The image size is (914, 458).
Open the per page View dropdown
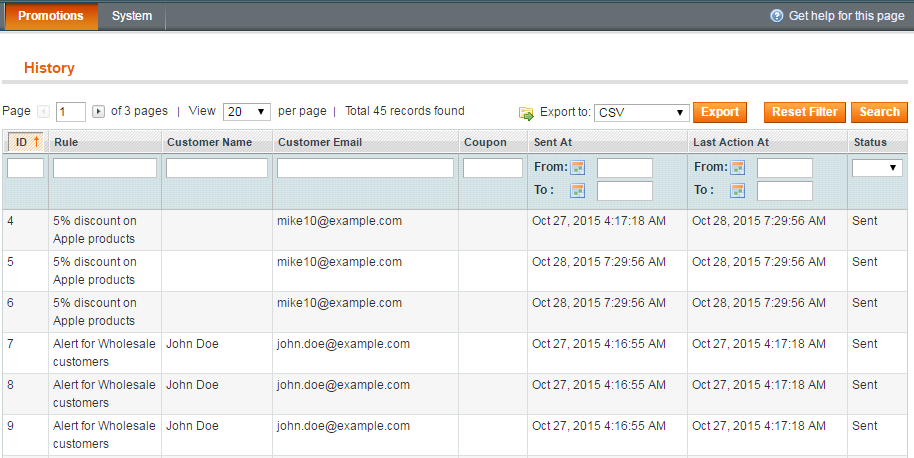tap(247, 111)
